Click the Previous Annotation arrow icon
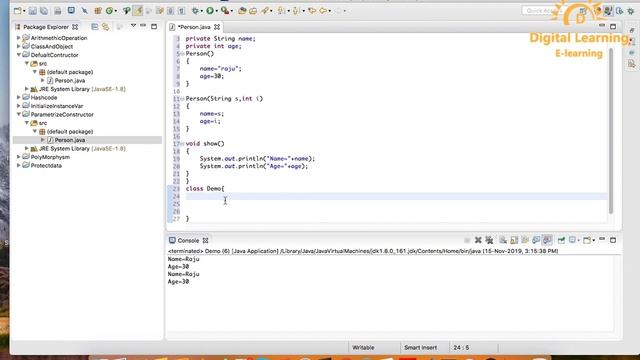The height and width of the screenshot is (360, 640). (x=296, y=11)
